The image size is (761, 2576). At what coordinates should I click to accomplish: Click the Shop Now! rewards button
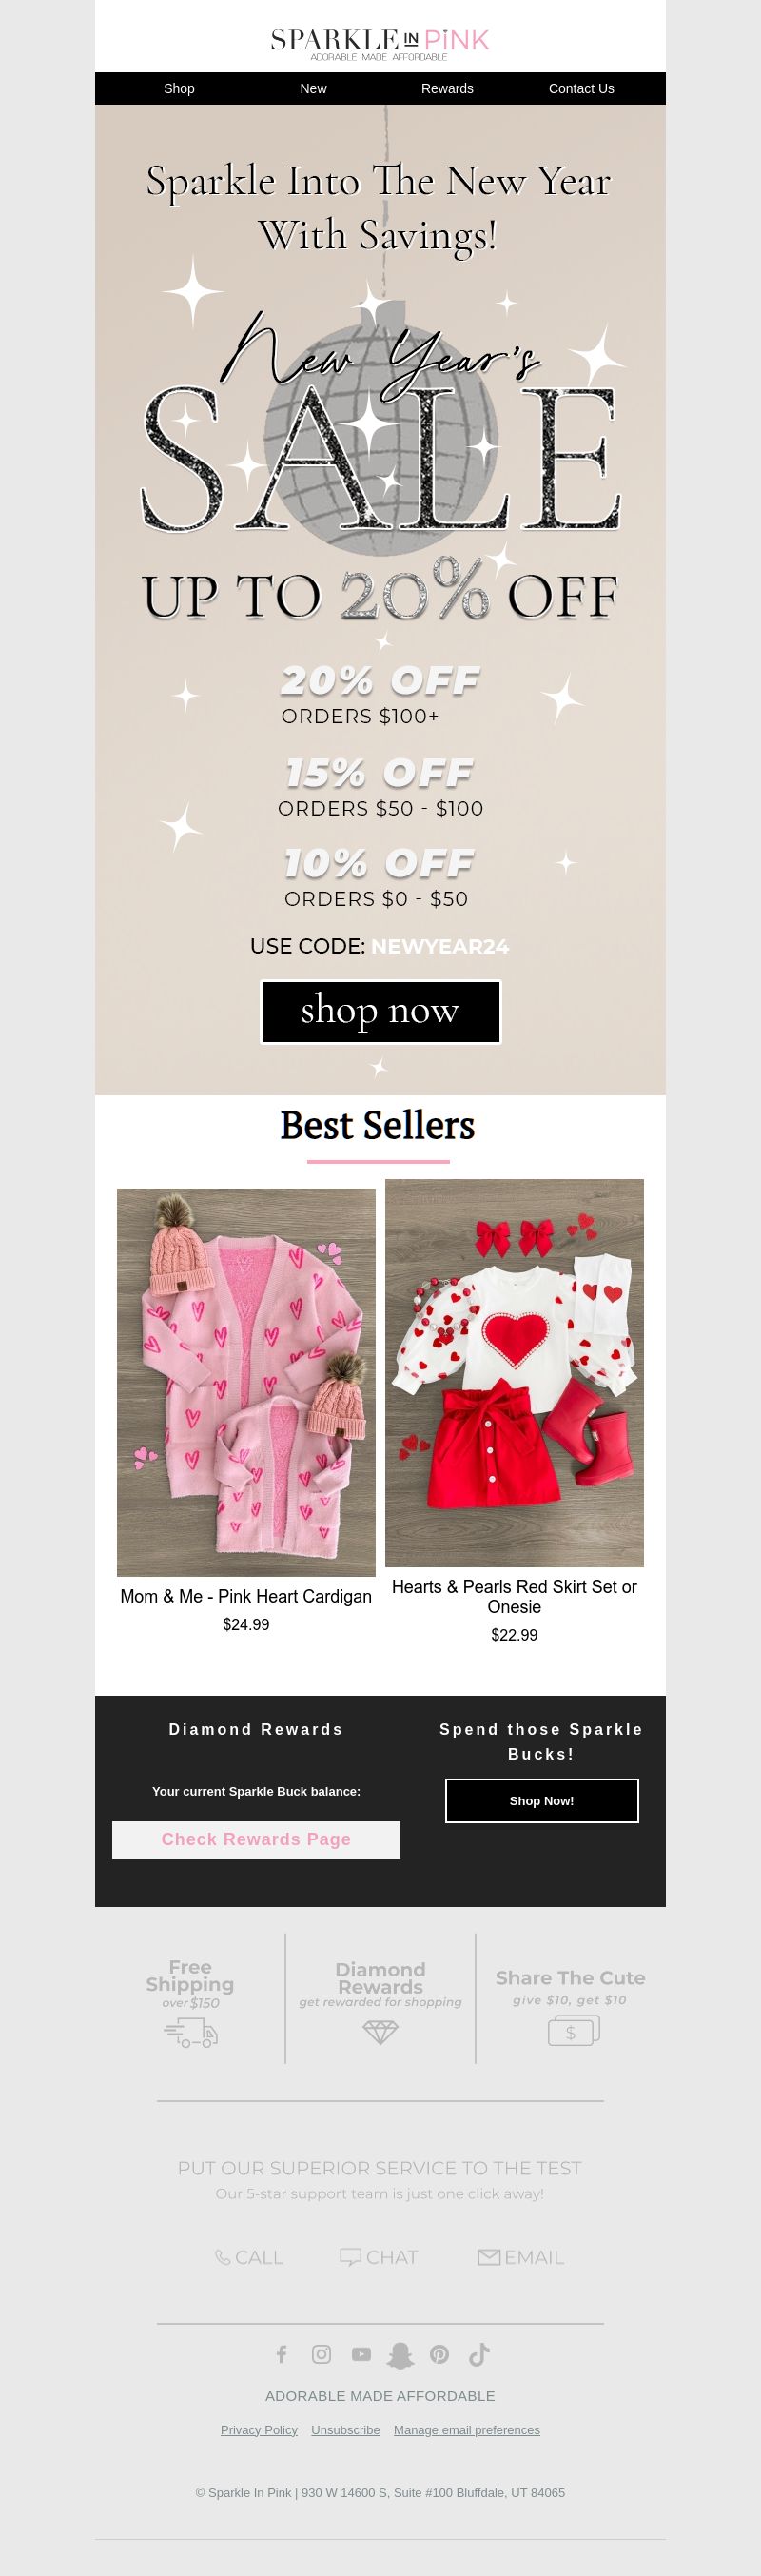[541, 1800]
